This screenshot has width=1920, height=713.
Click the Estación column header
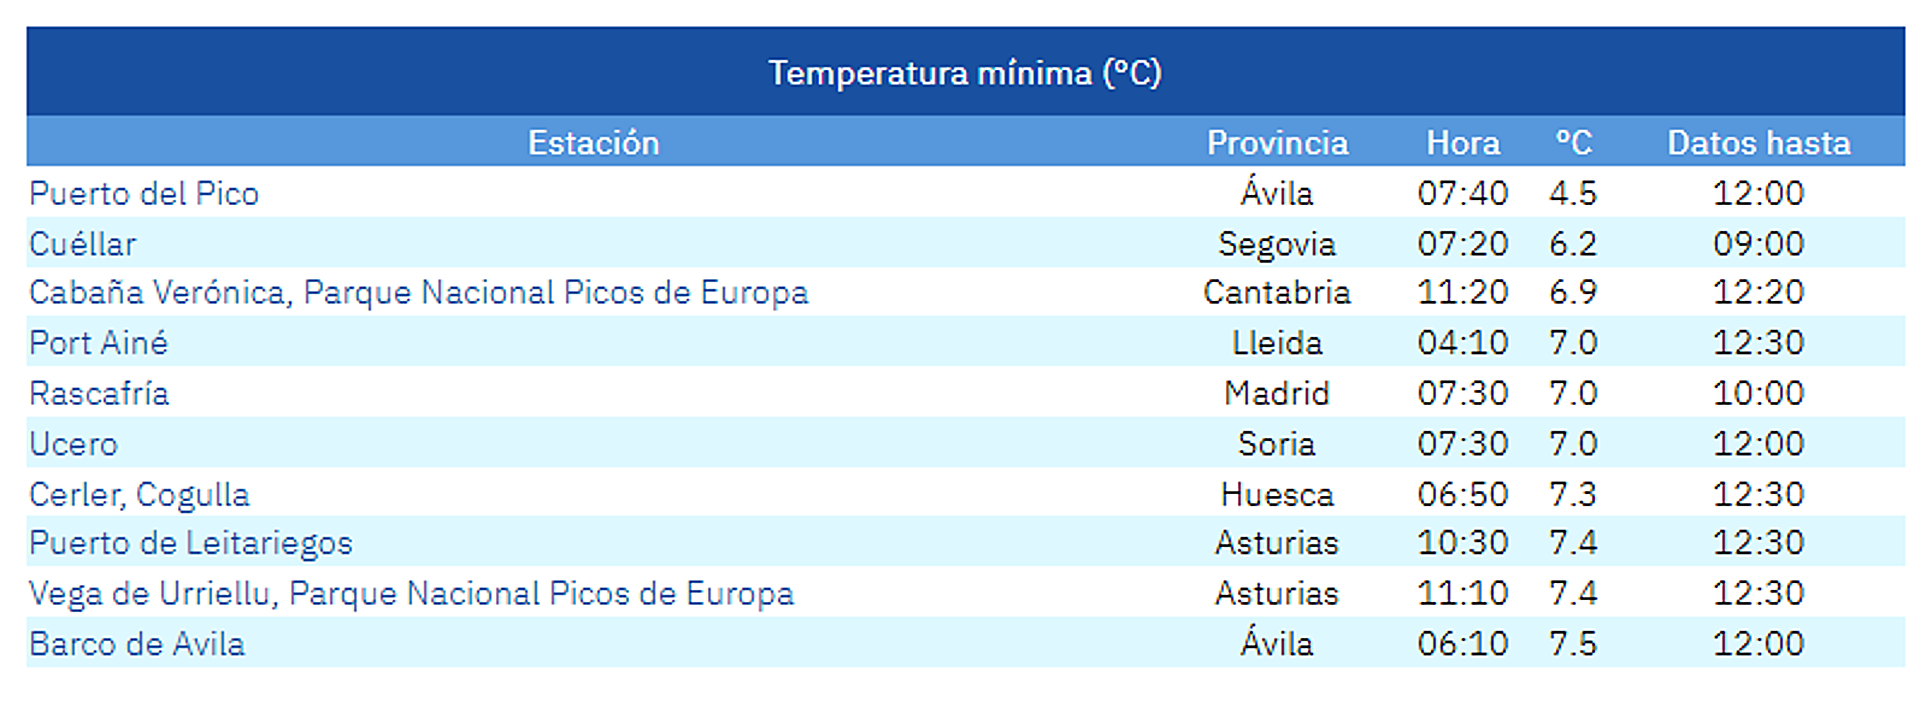click(593, 143)
